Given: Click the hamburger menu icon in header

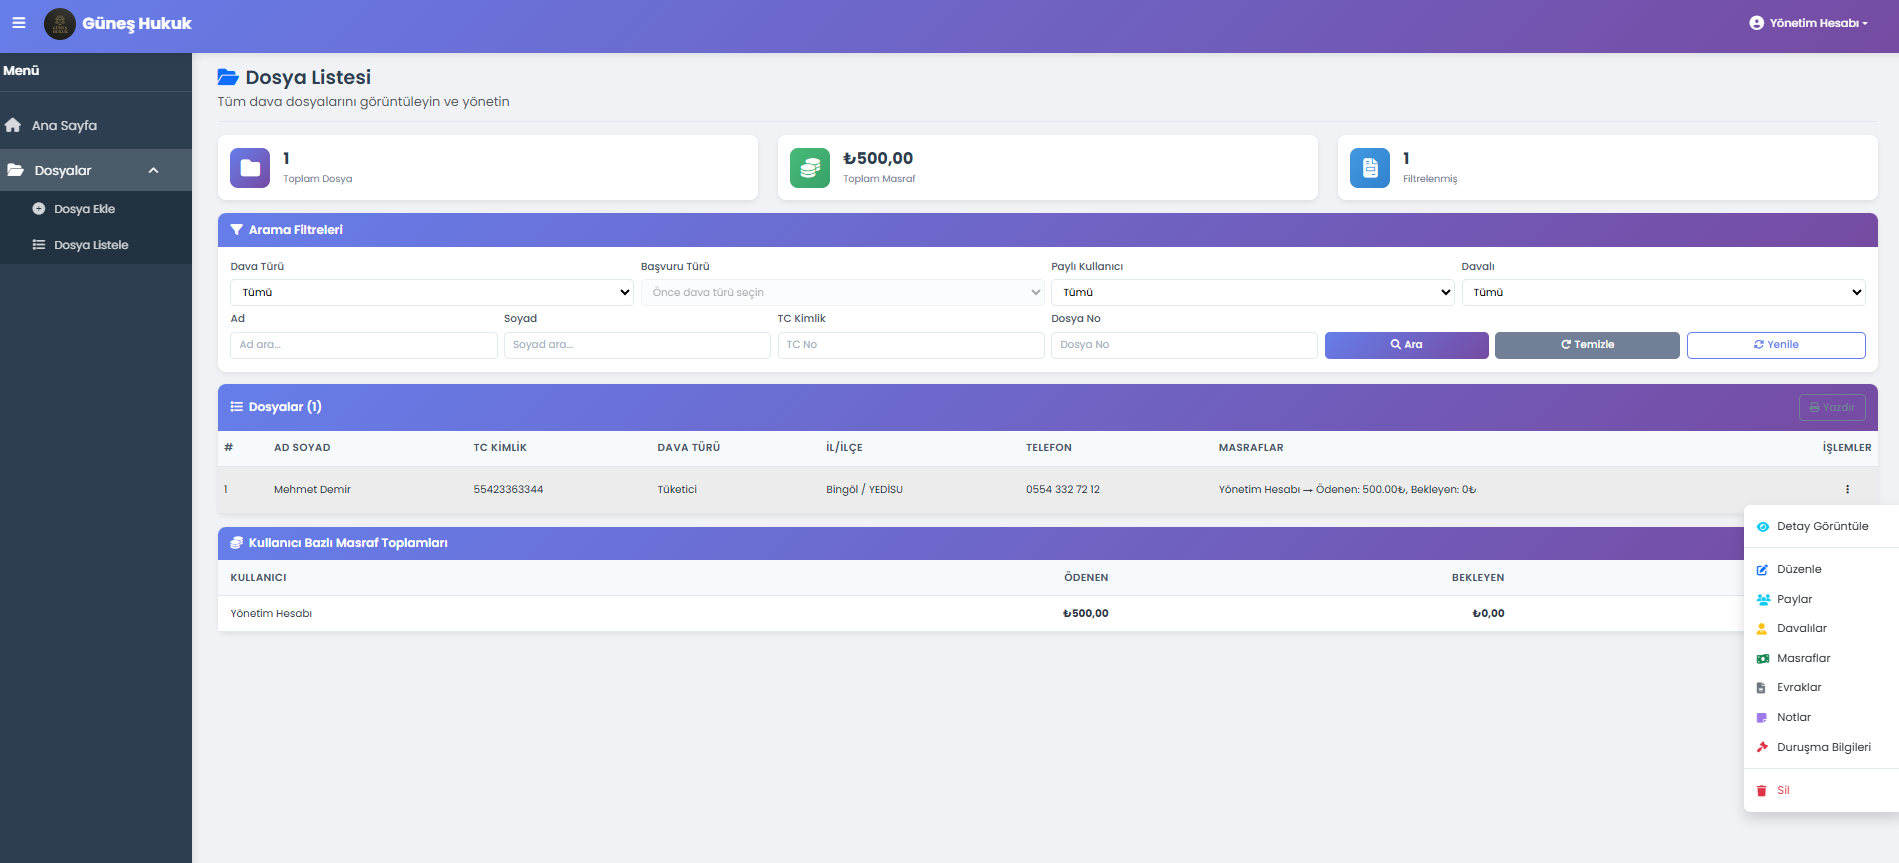Looking at the screenshot, I should [x=18, y=23].
